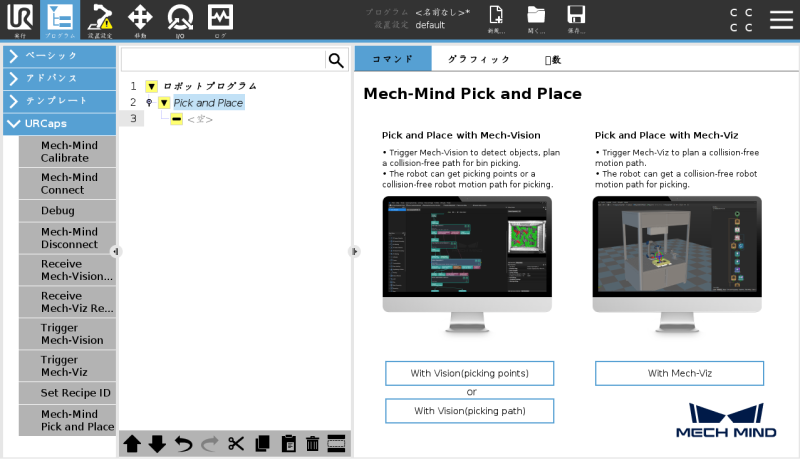Select the empty node on line 3
The image size is (800, 459).
(x=200, y=119)
